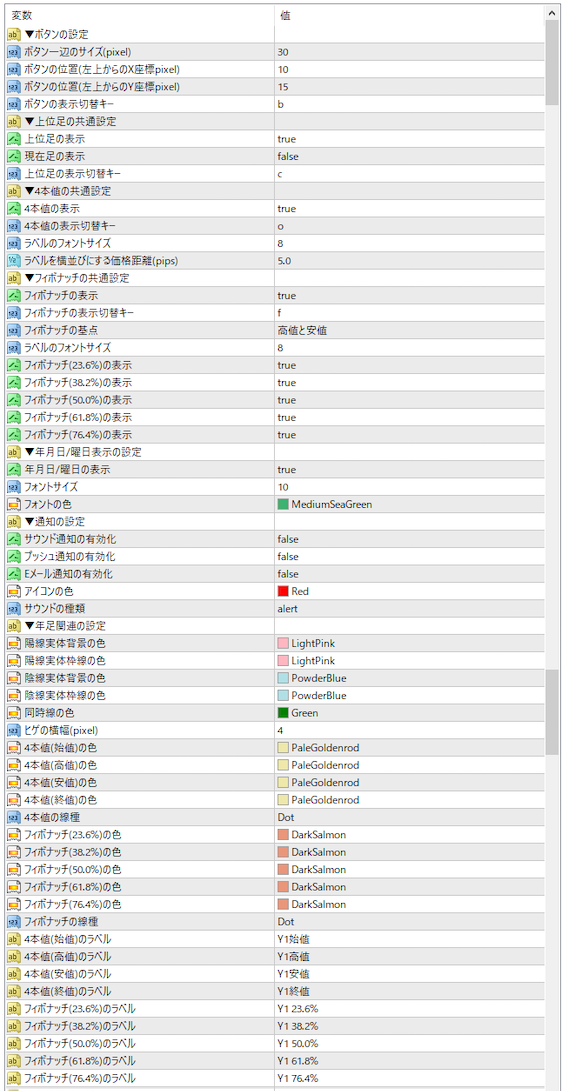Select the ▼年足関連の設定 section row
Viewport: 565px width, 1091px height.
[x=275, y=626]
